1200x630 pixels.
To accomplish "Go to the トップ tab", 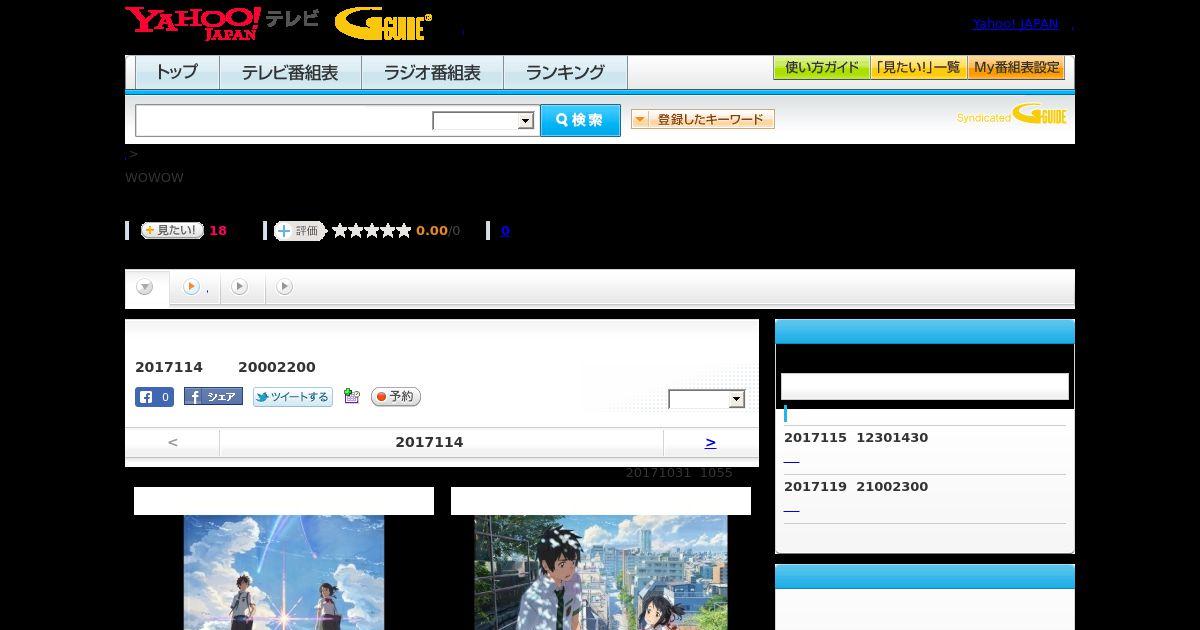I will click(177, 72).
